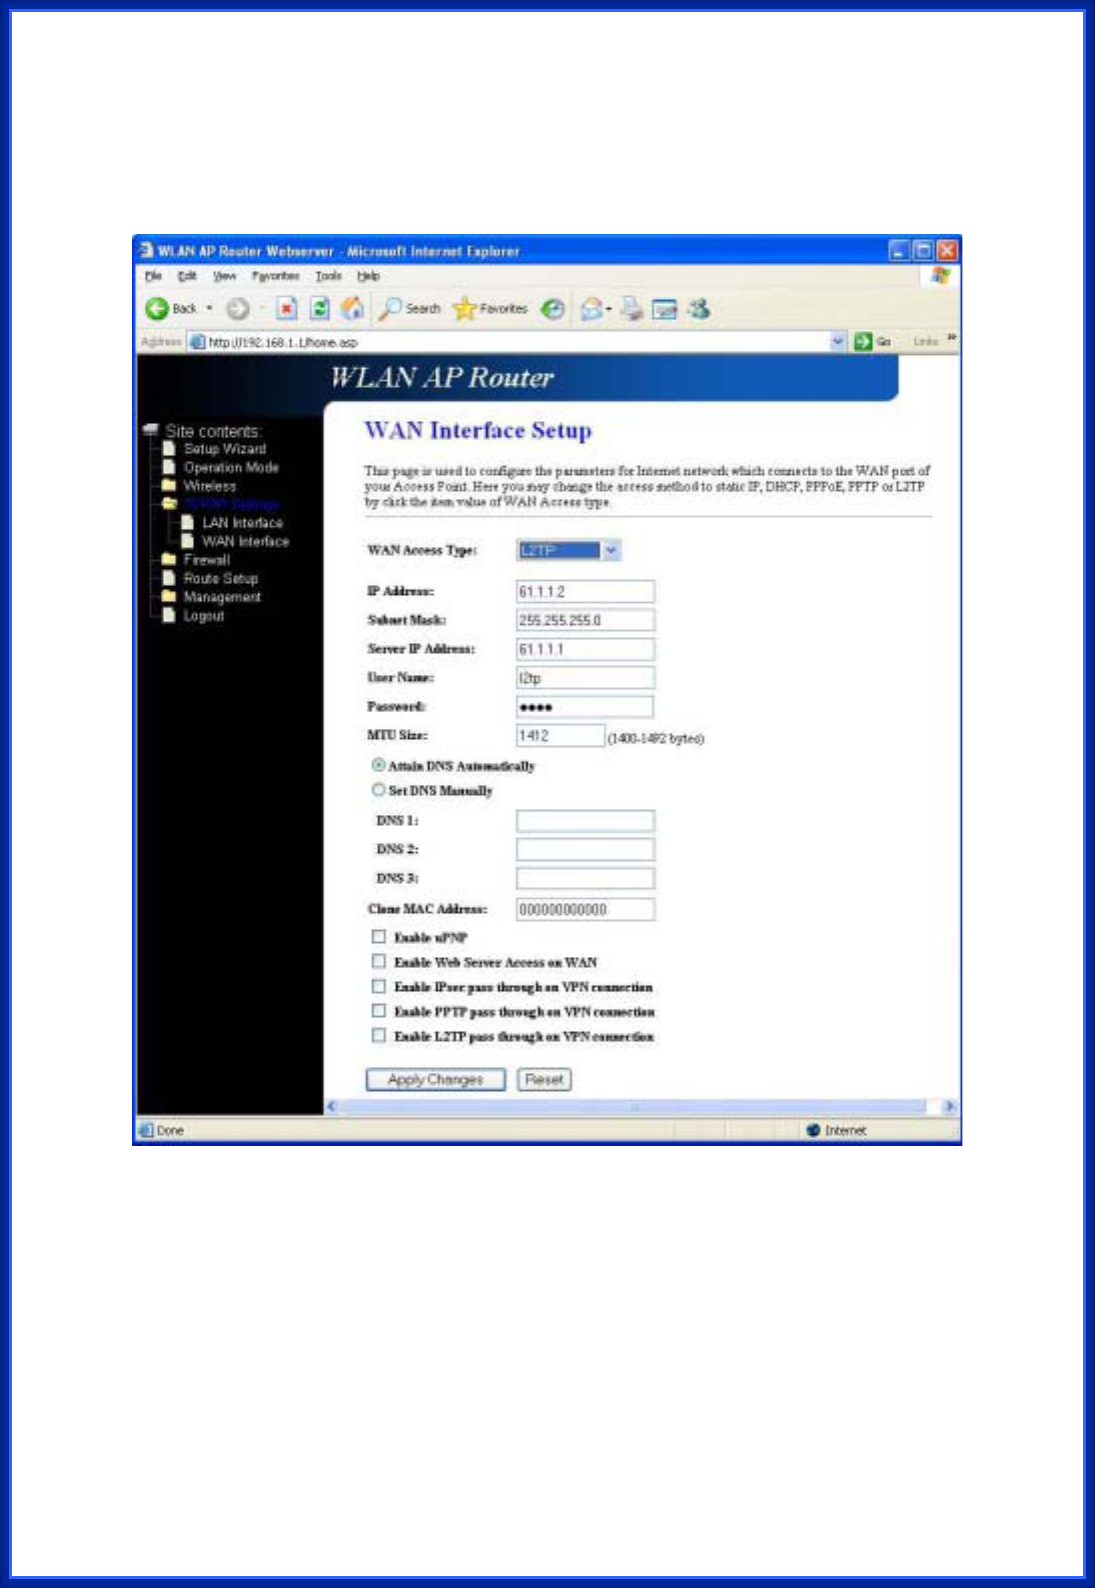Go to browser Home icon

(x=352, y=309)
